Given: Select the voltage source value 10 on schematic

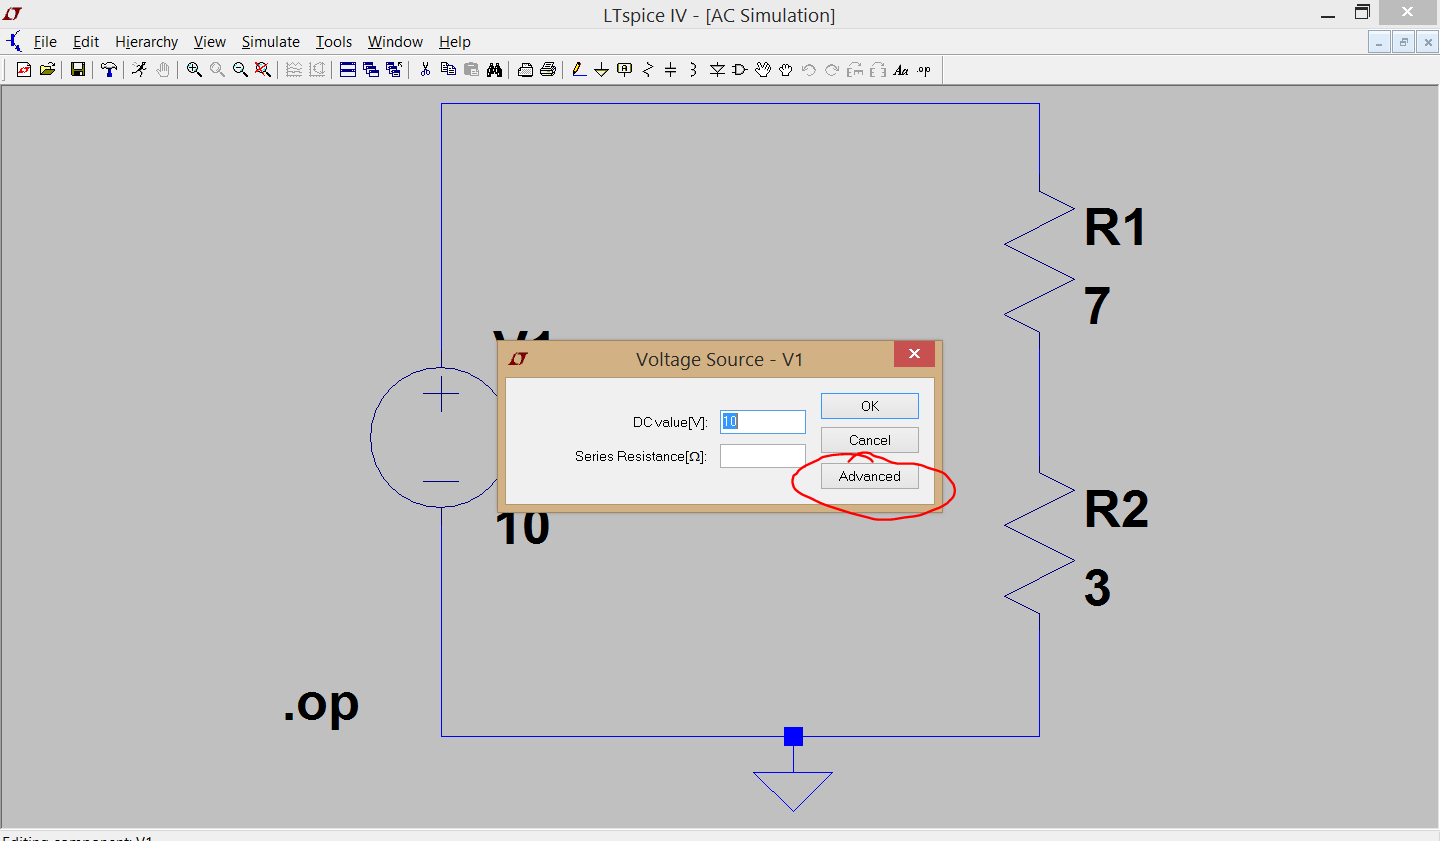Looking at the screenshot, I should point(522,528).
